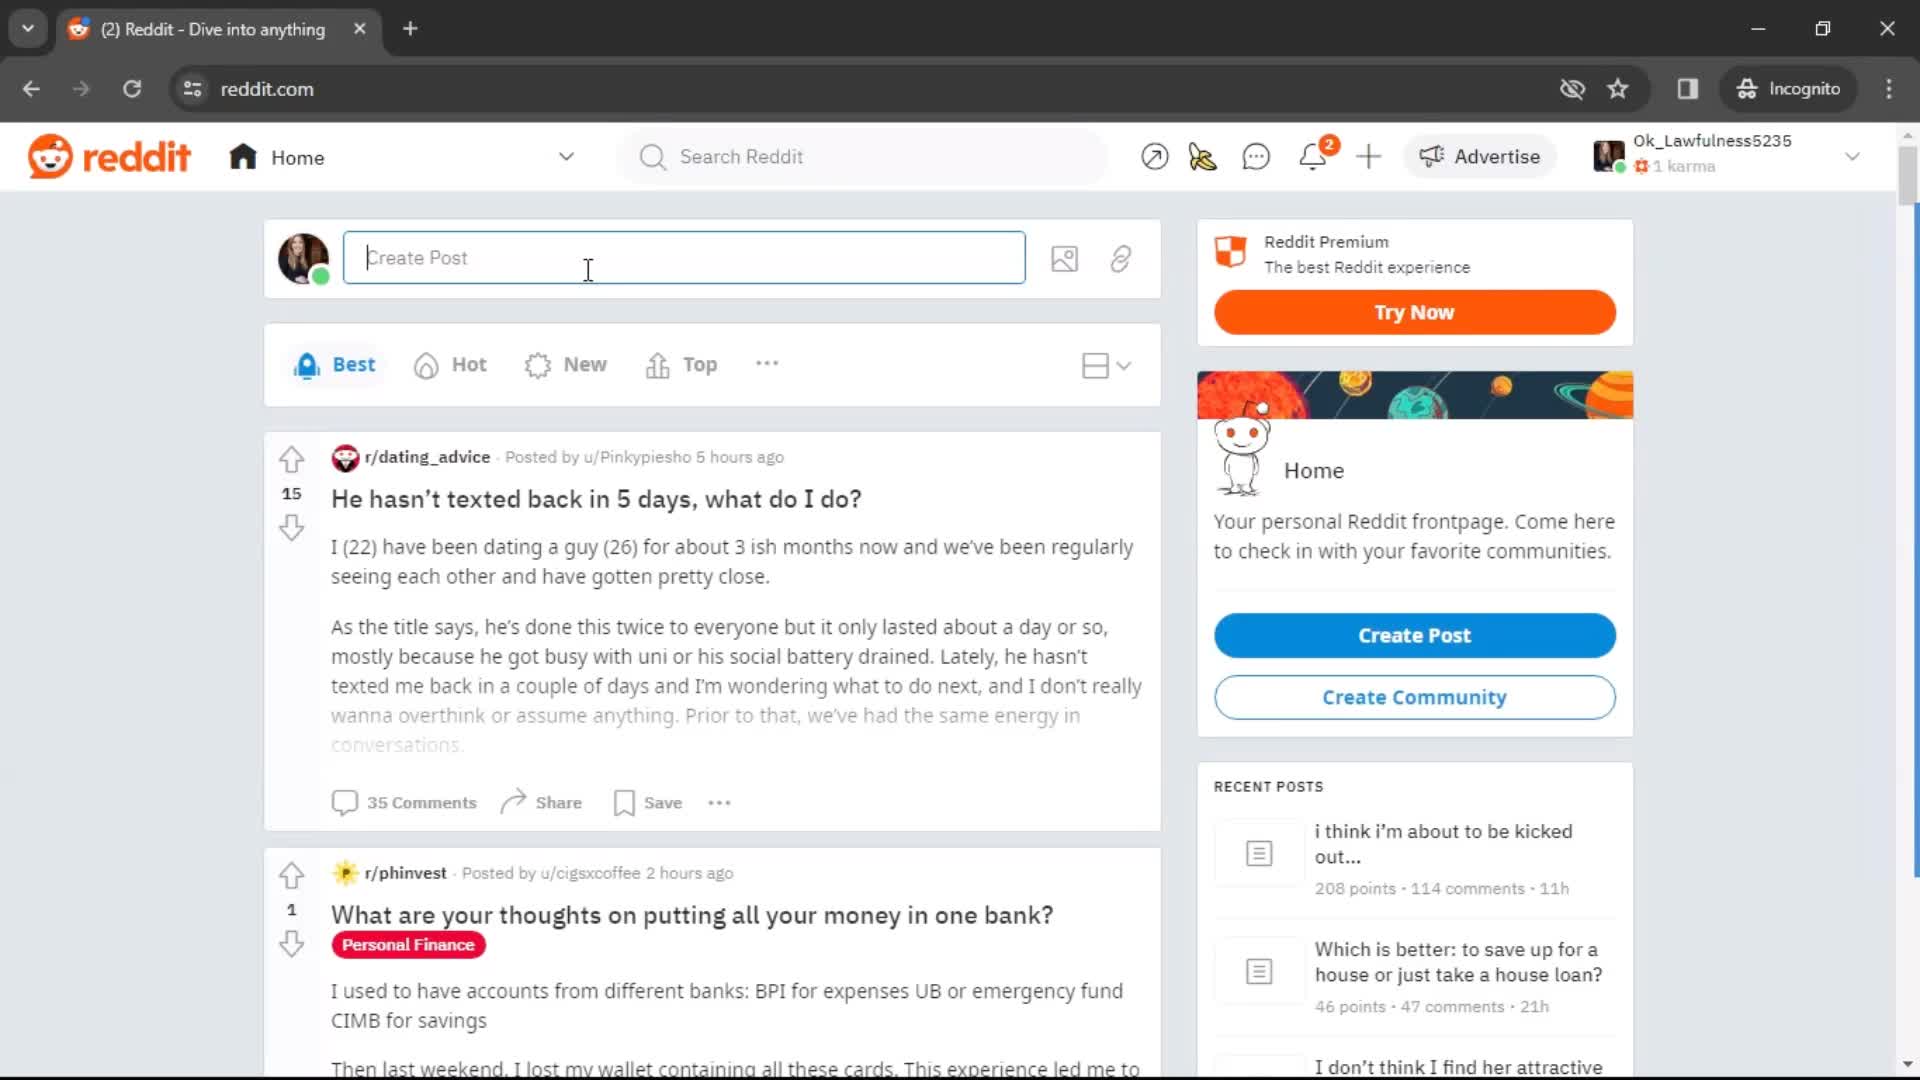
Task: Expand the user account Ok_Lawfulness5235 dropdown
Action: coord(1857,156)
